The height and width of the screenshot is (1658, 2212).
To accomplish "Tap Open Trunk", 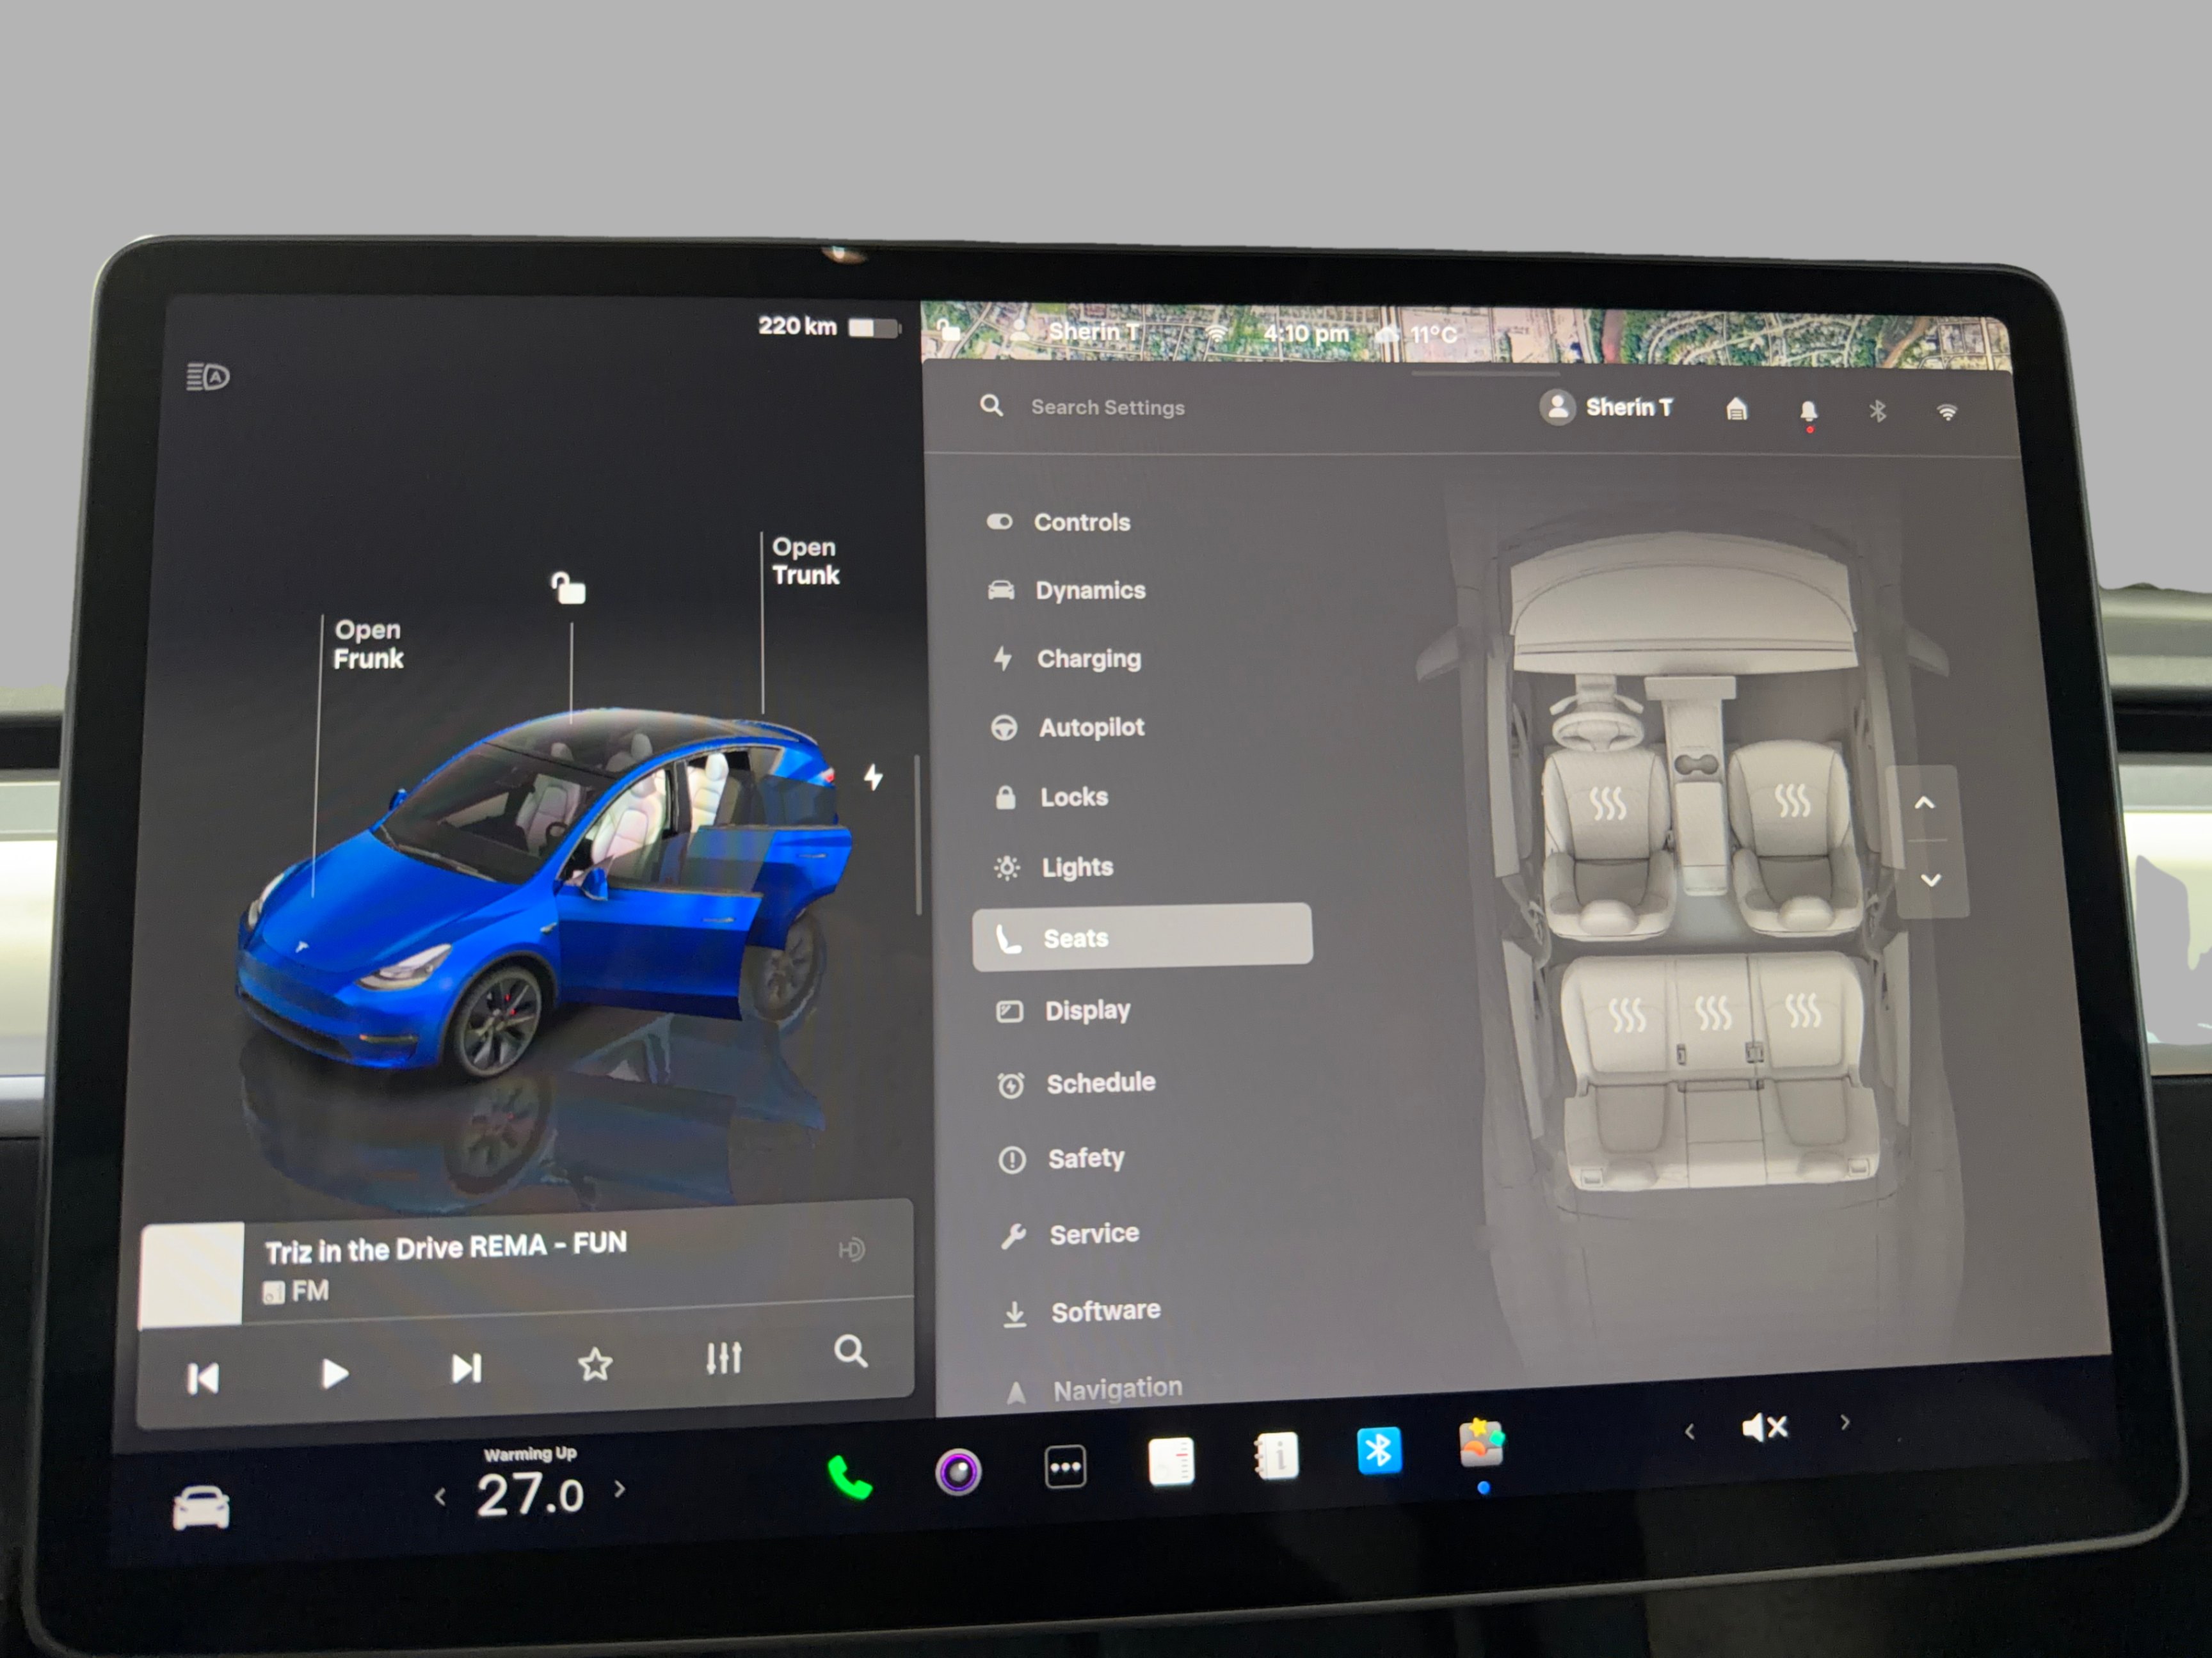I will (805, 561).
